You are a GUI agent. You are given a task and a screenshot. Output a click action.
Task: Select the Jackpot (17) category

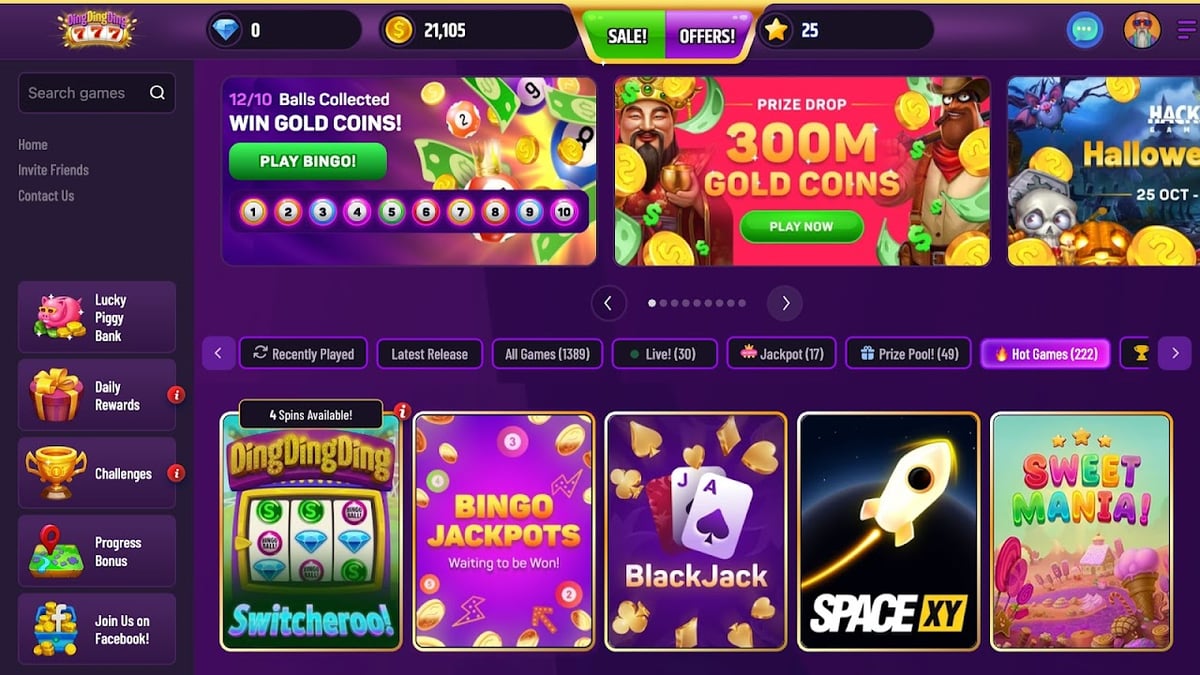[781, 353]
